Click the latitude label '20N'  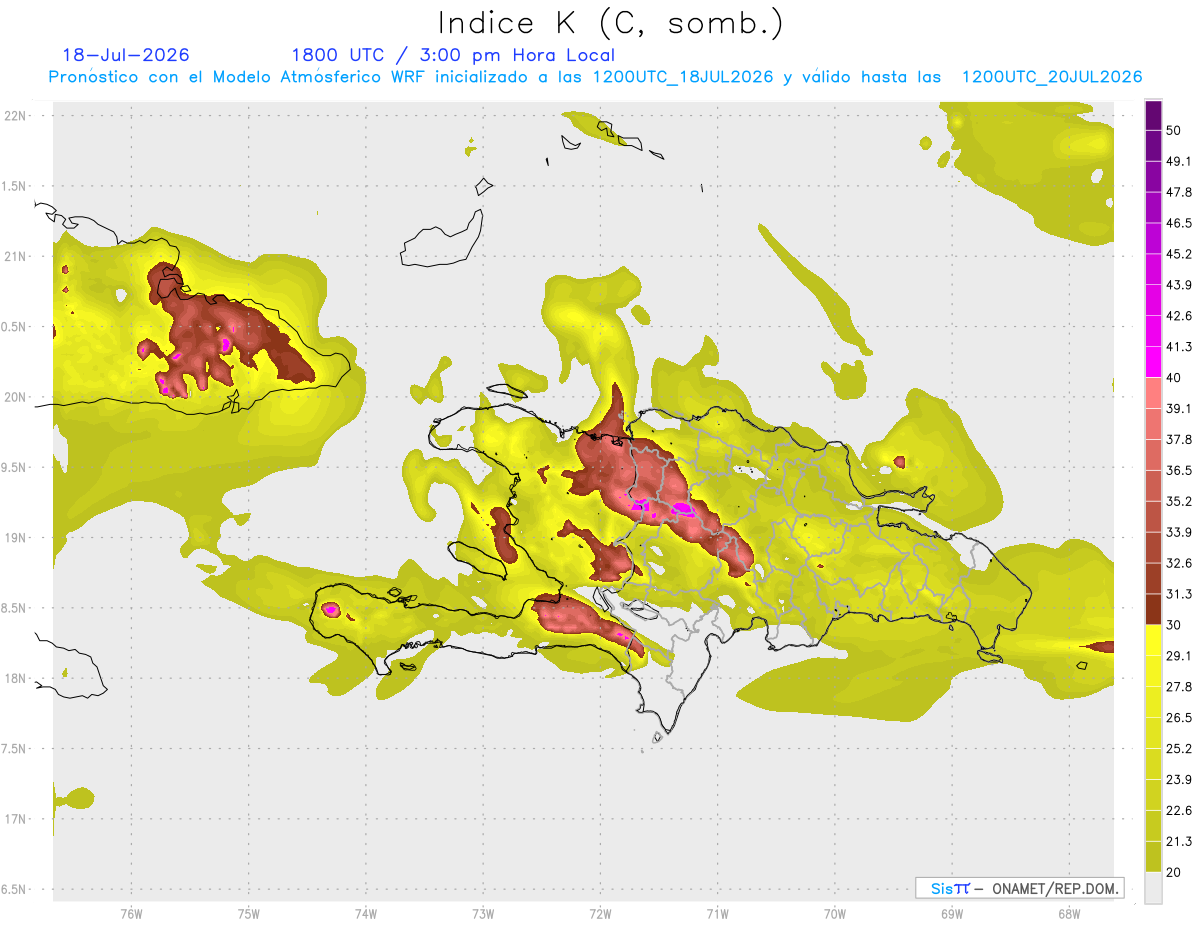point(16,397)
